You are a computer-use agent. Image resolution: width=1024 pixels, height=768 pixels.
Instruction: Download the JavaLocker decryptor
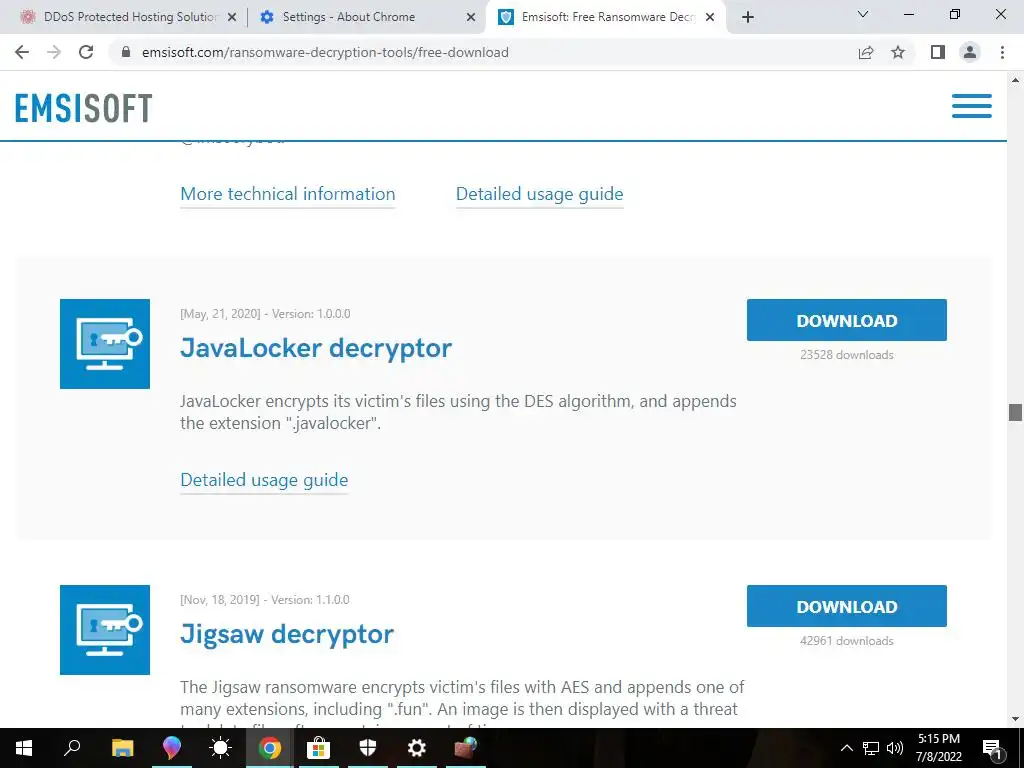(846, 320)
